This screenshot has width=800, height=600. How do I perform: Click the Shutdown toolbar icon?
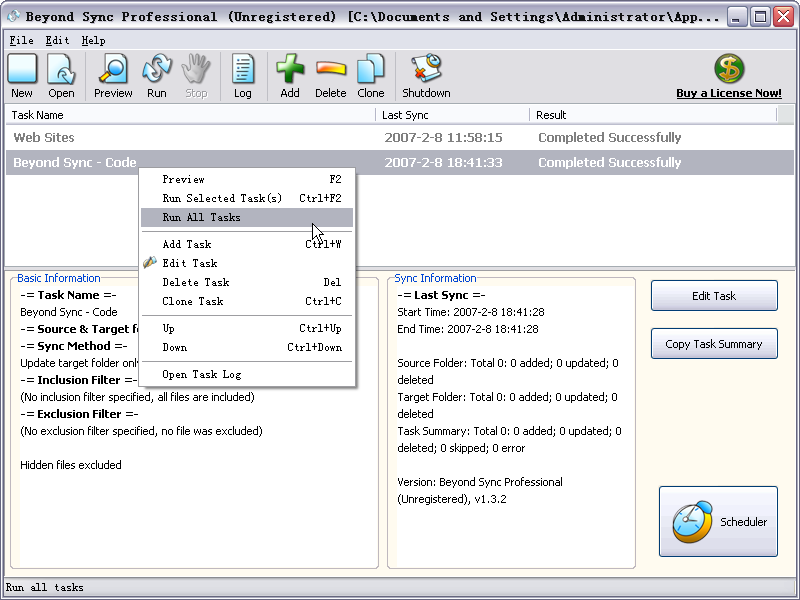point(426,69)
